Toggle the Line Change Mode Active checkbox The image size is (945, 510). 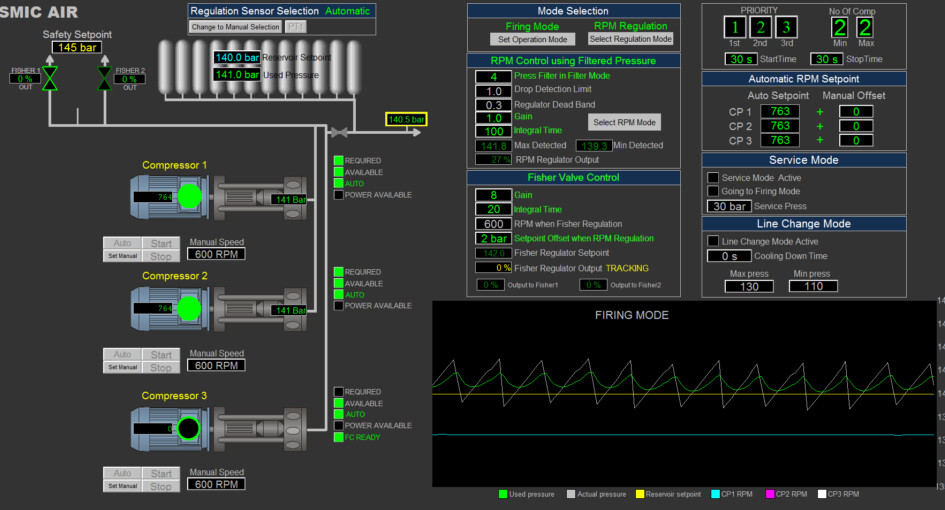click(713, 241)
